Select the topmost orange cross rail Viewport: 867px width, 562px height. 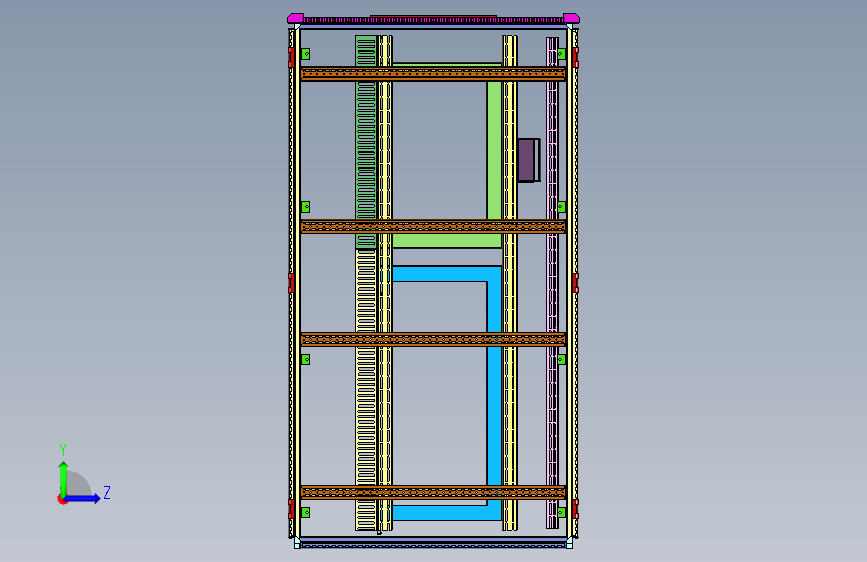point(433,74)
